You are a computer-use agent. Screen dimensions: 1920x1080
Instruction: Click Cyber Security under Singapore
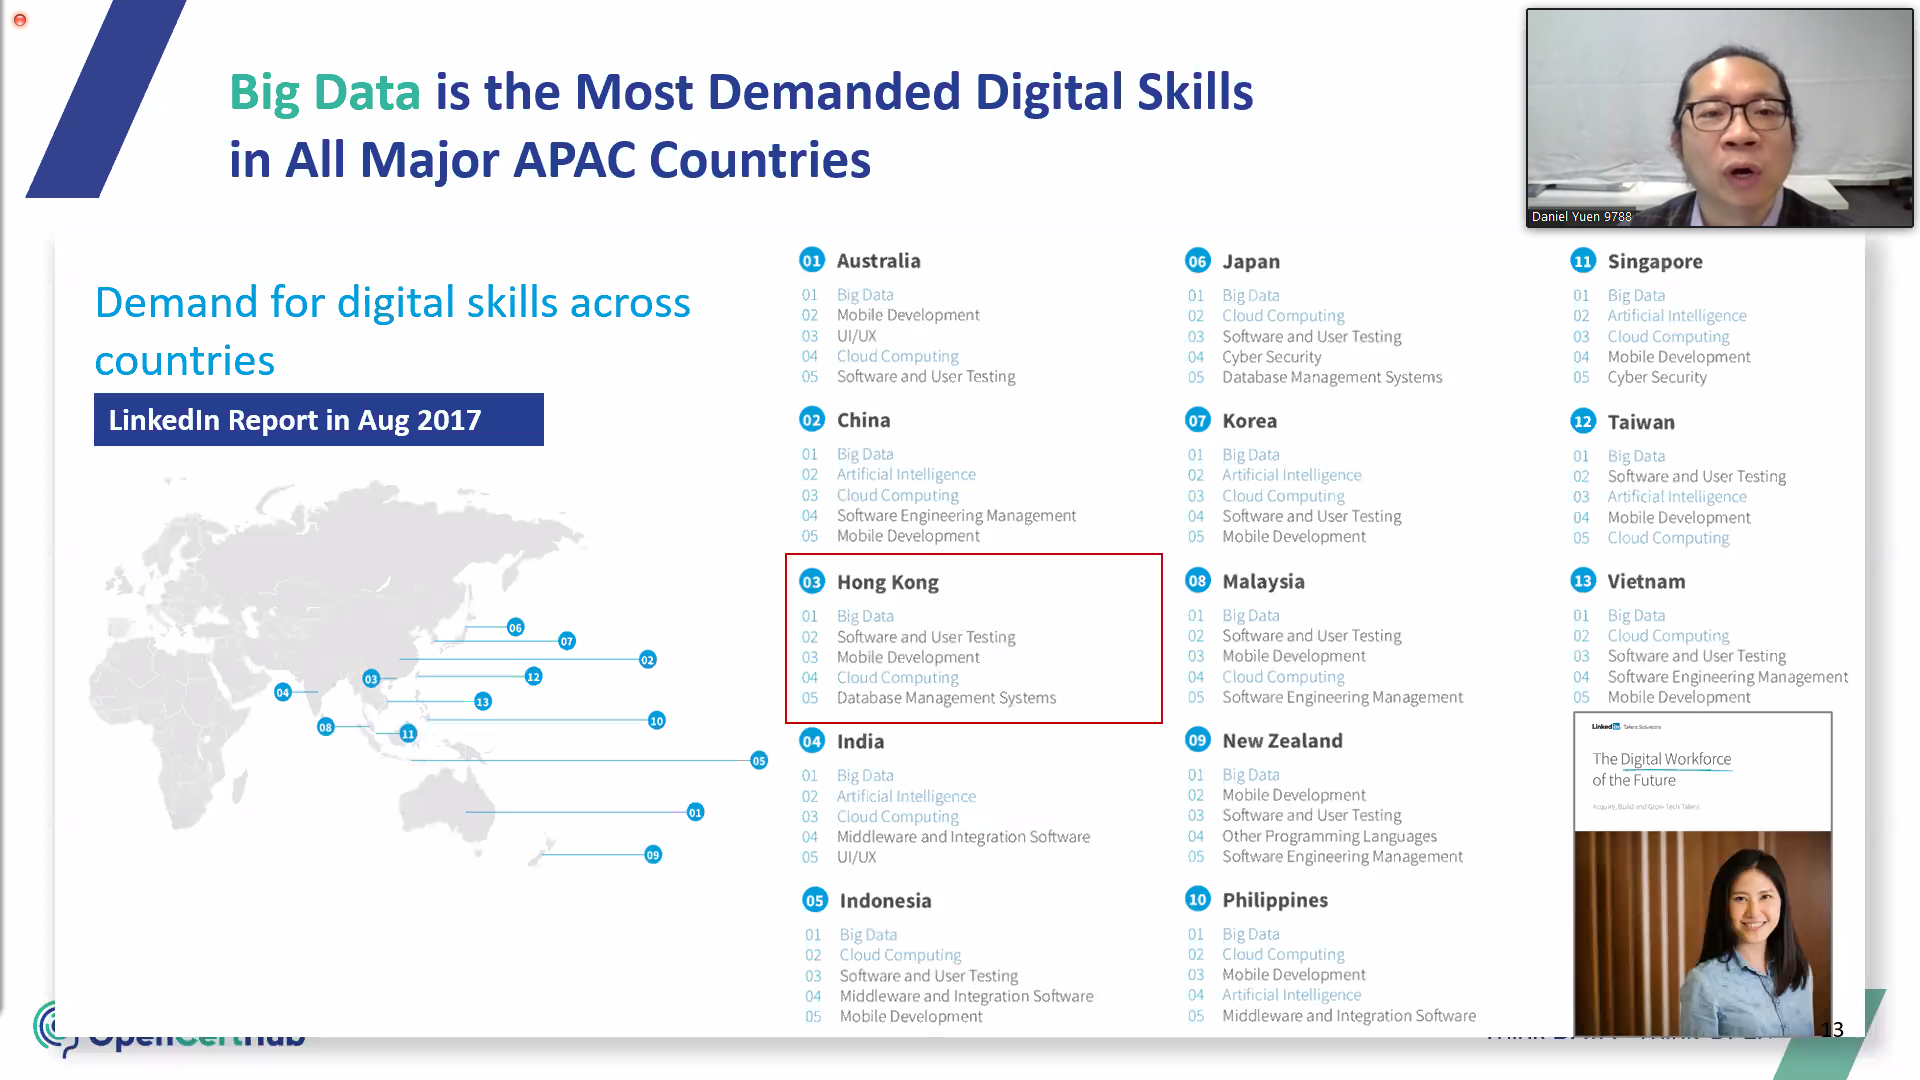1657,377
